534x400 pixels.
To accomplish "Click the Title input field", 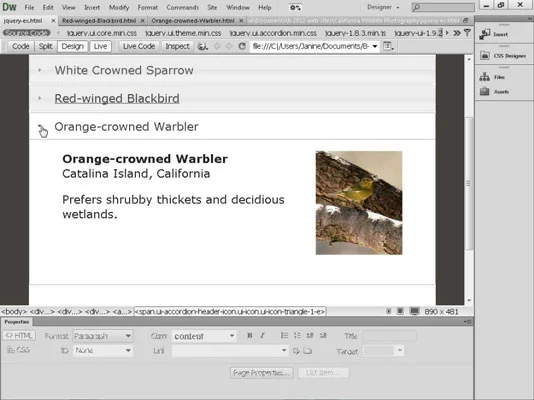I will point(390,336).
